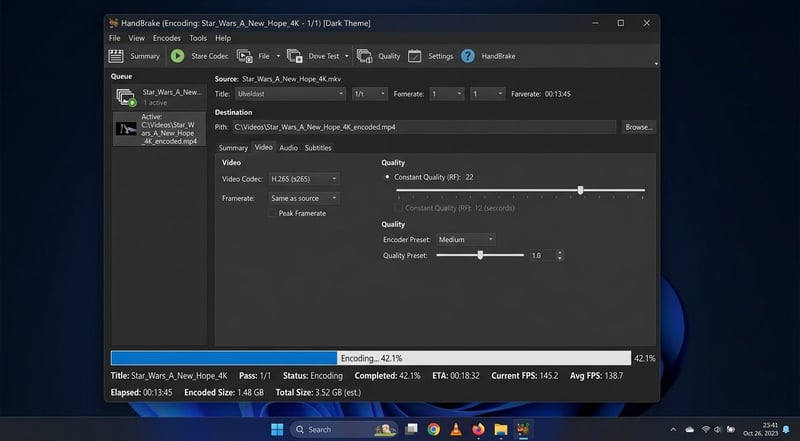Click the Drive Test toolbar icon
The width and height of the screenshot is (800, 441).
[x=295, y=56]
